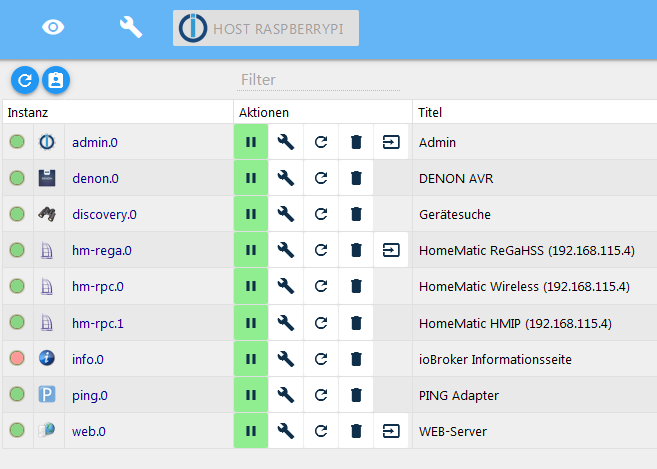Click the 'DENON AVR' title cell
This screenshot has height=469, width=657.
(x=535, y=178)
